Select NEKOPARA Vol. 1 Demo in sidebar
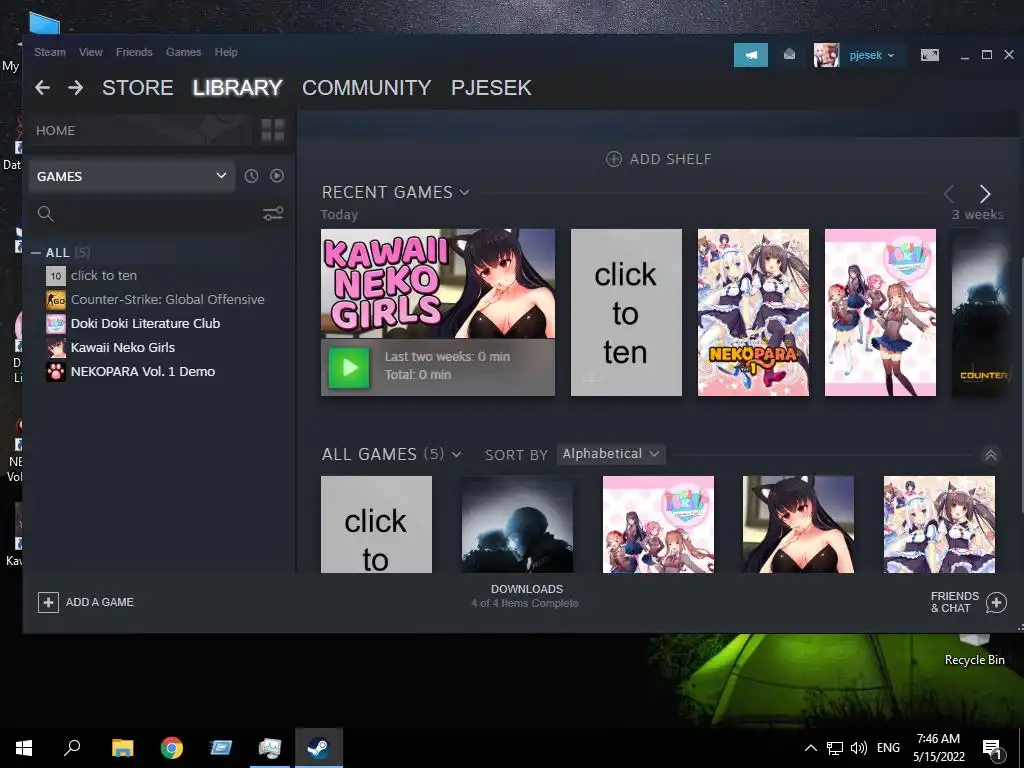1024x768 pixels. click(x=142, y=372)
